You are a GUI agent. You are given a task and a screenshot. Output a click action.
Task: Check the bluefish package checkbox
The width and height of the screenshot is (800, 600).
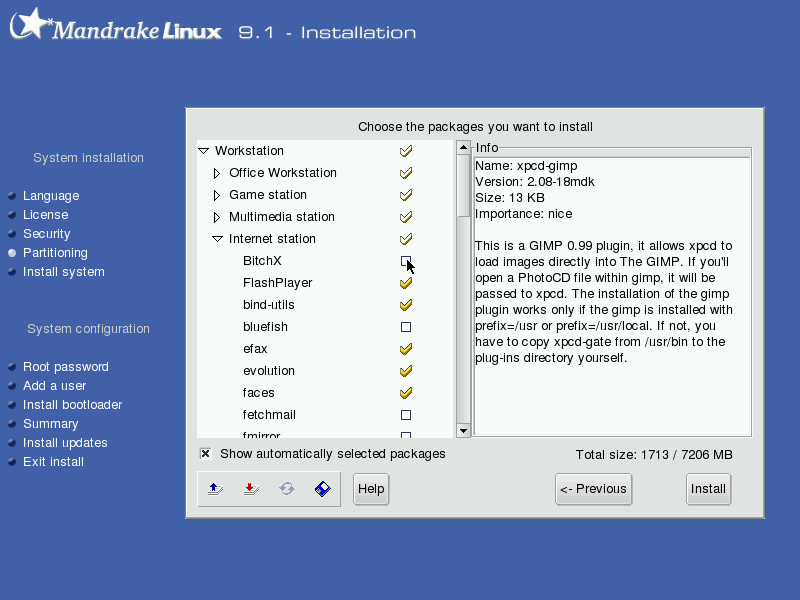click(x=406, y=327)
